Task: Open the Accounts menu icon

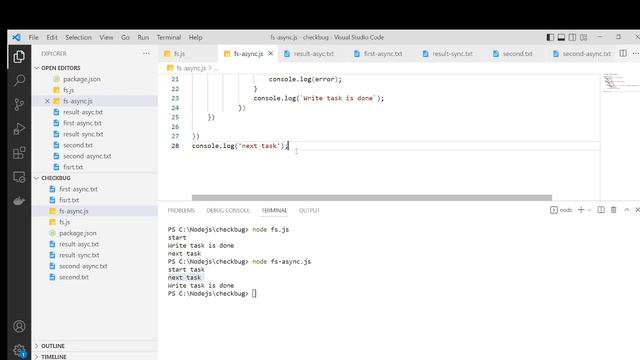Action: [x=19, y=326]
